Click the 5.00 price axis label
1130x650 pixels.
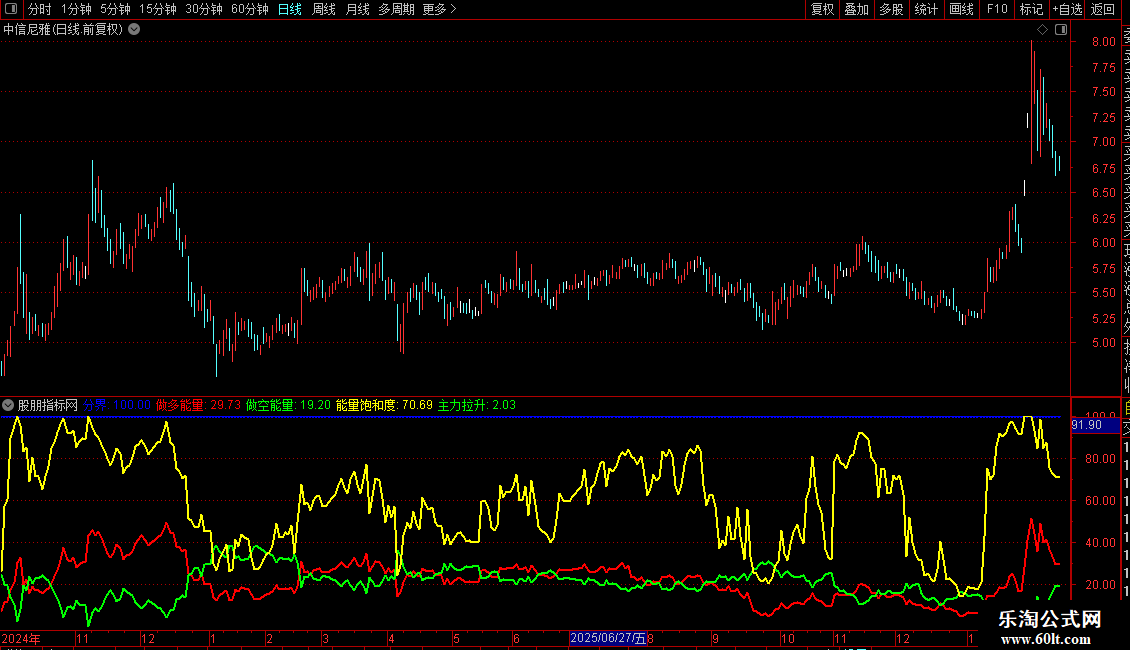point(1103,343)
